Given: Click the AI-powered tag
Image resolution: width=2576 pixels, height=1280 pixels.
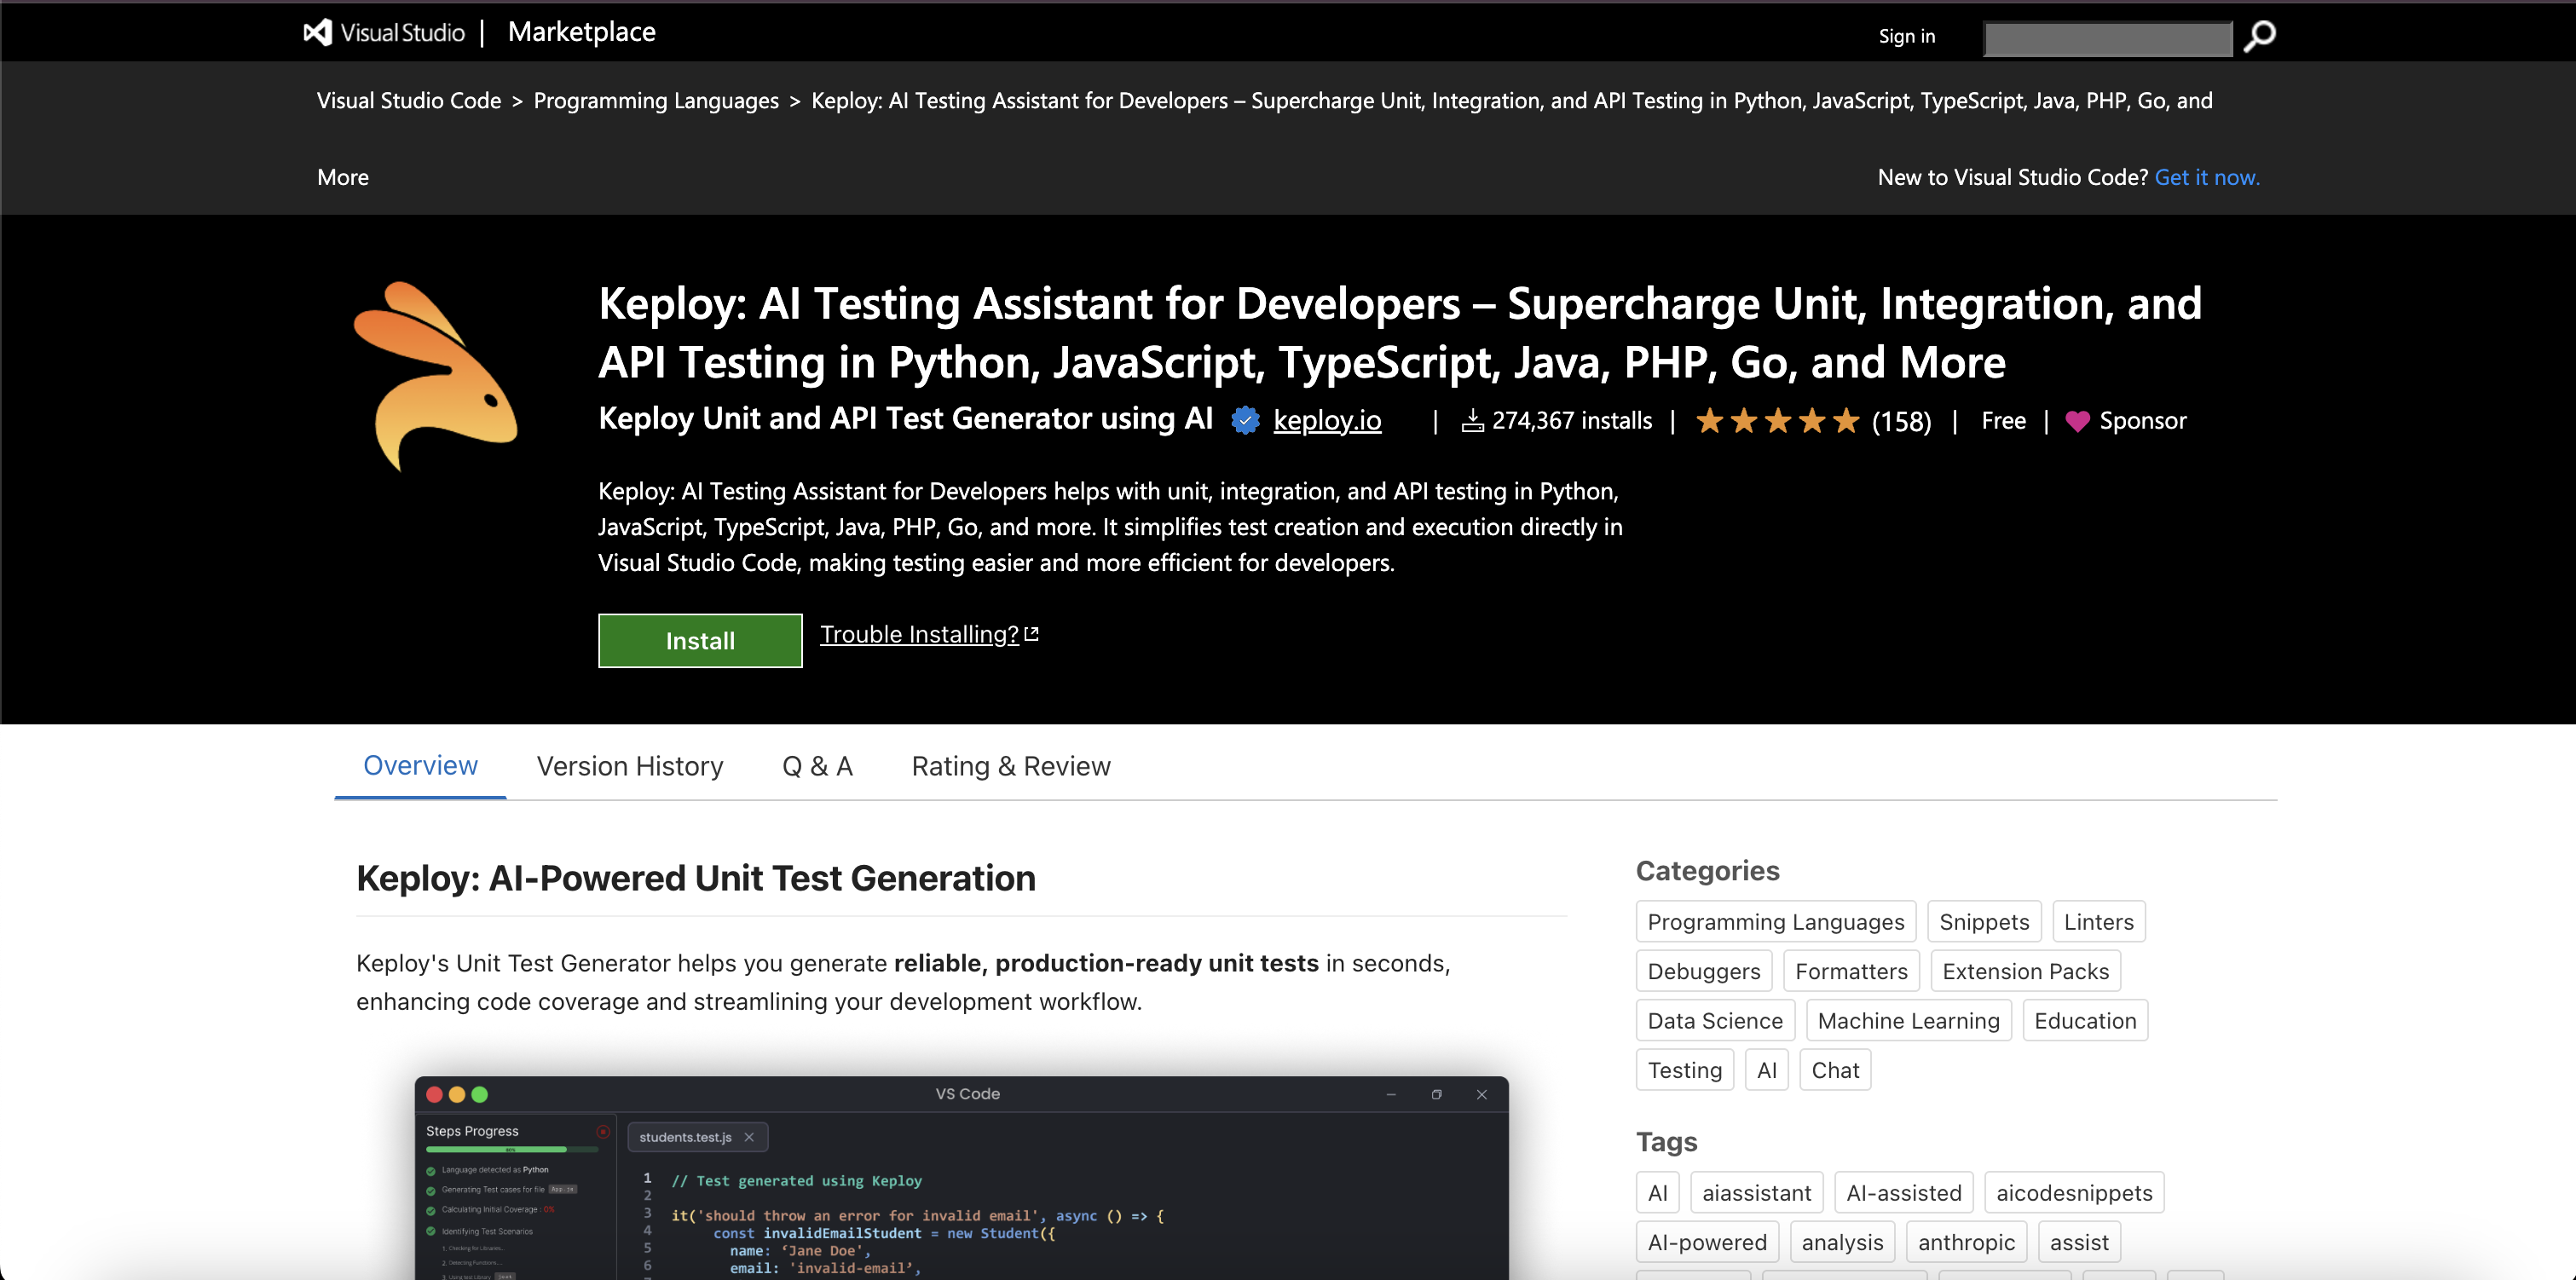Looking at the screenshot, I should tap(1707, 1242).
